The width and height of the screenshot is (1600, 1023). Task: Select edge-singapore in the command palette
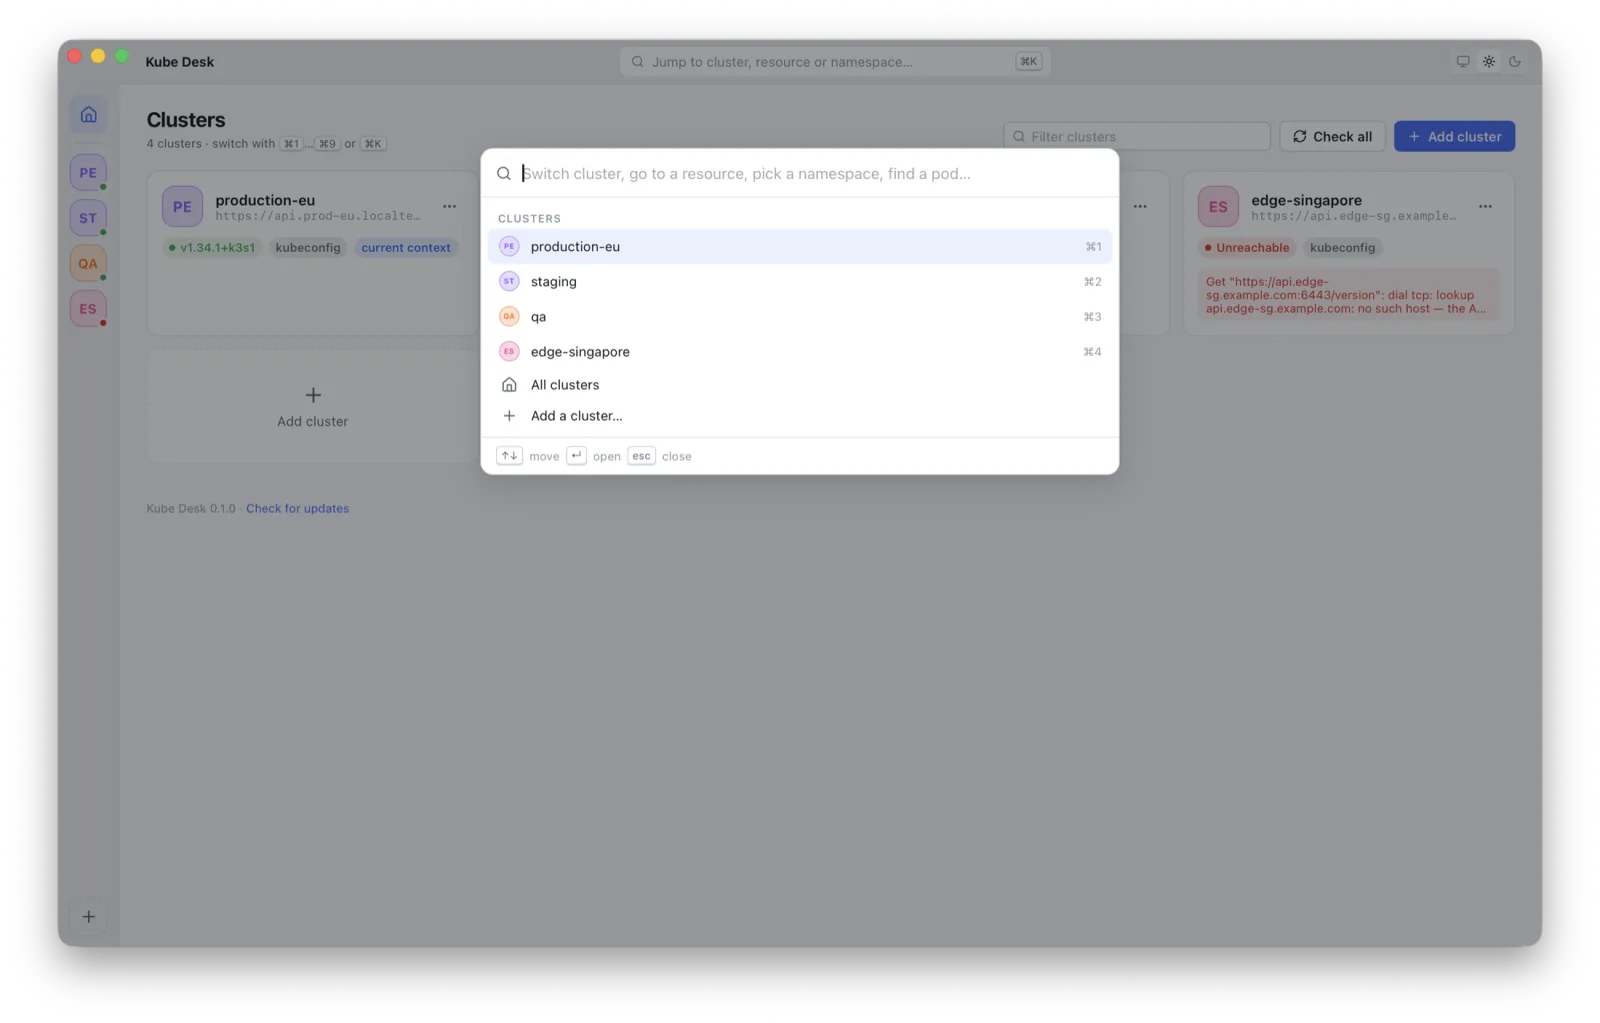pos(800,351)
